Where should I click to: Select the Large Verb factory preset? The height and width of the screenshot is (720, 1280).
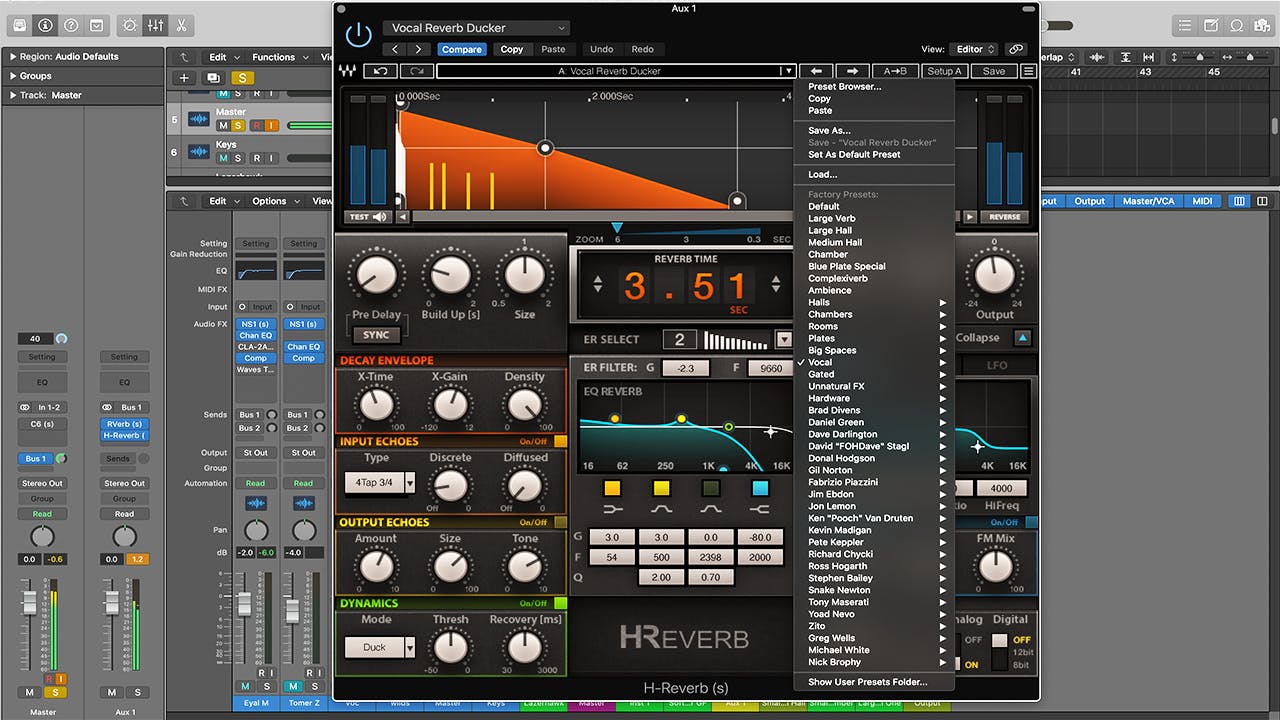coord(830,218)
